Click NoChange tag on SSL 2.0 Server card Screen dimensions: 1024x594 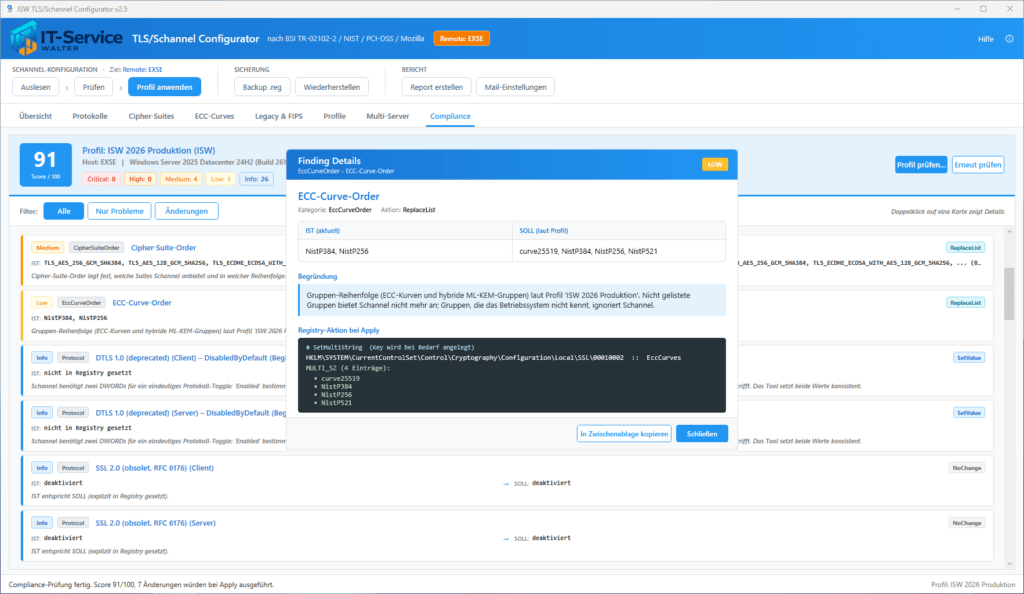coord(967,523)
